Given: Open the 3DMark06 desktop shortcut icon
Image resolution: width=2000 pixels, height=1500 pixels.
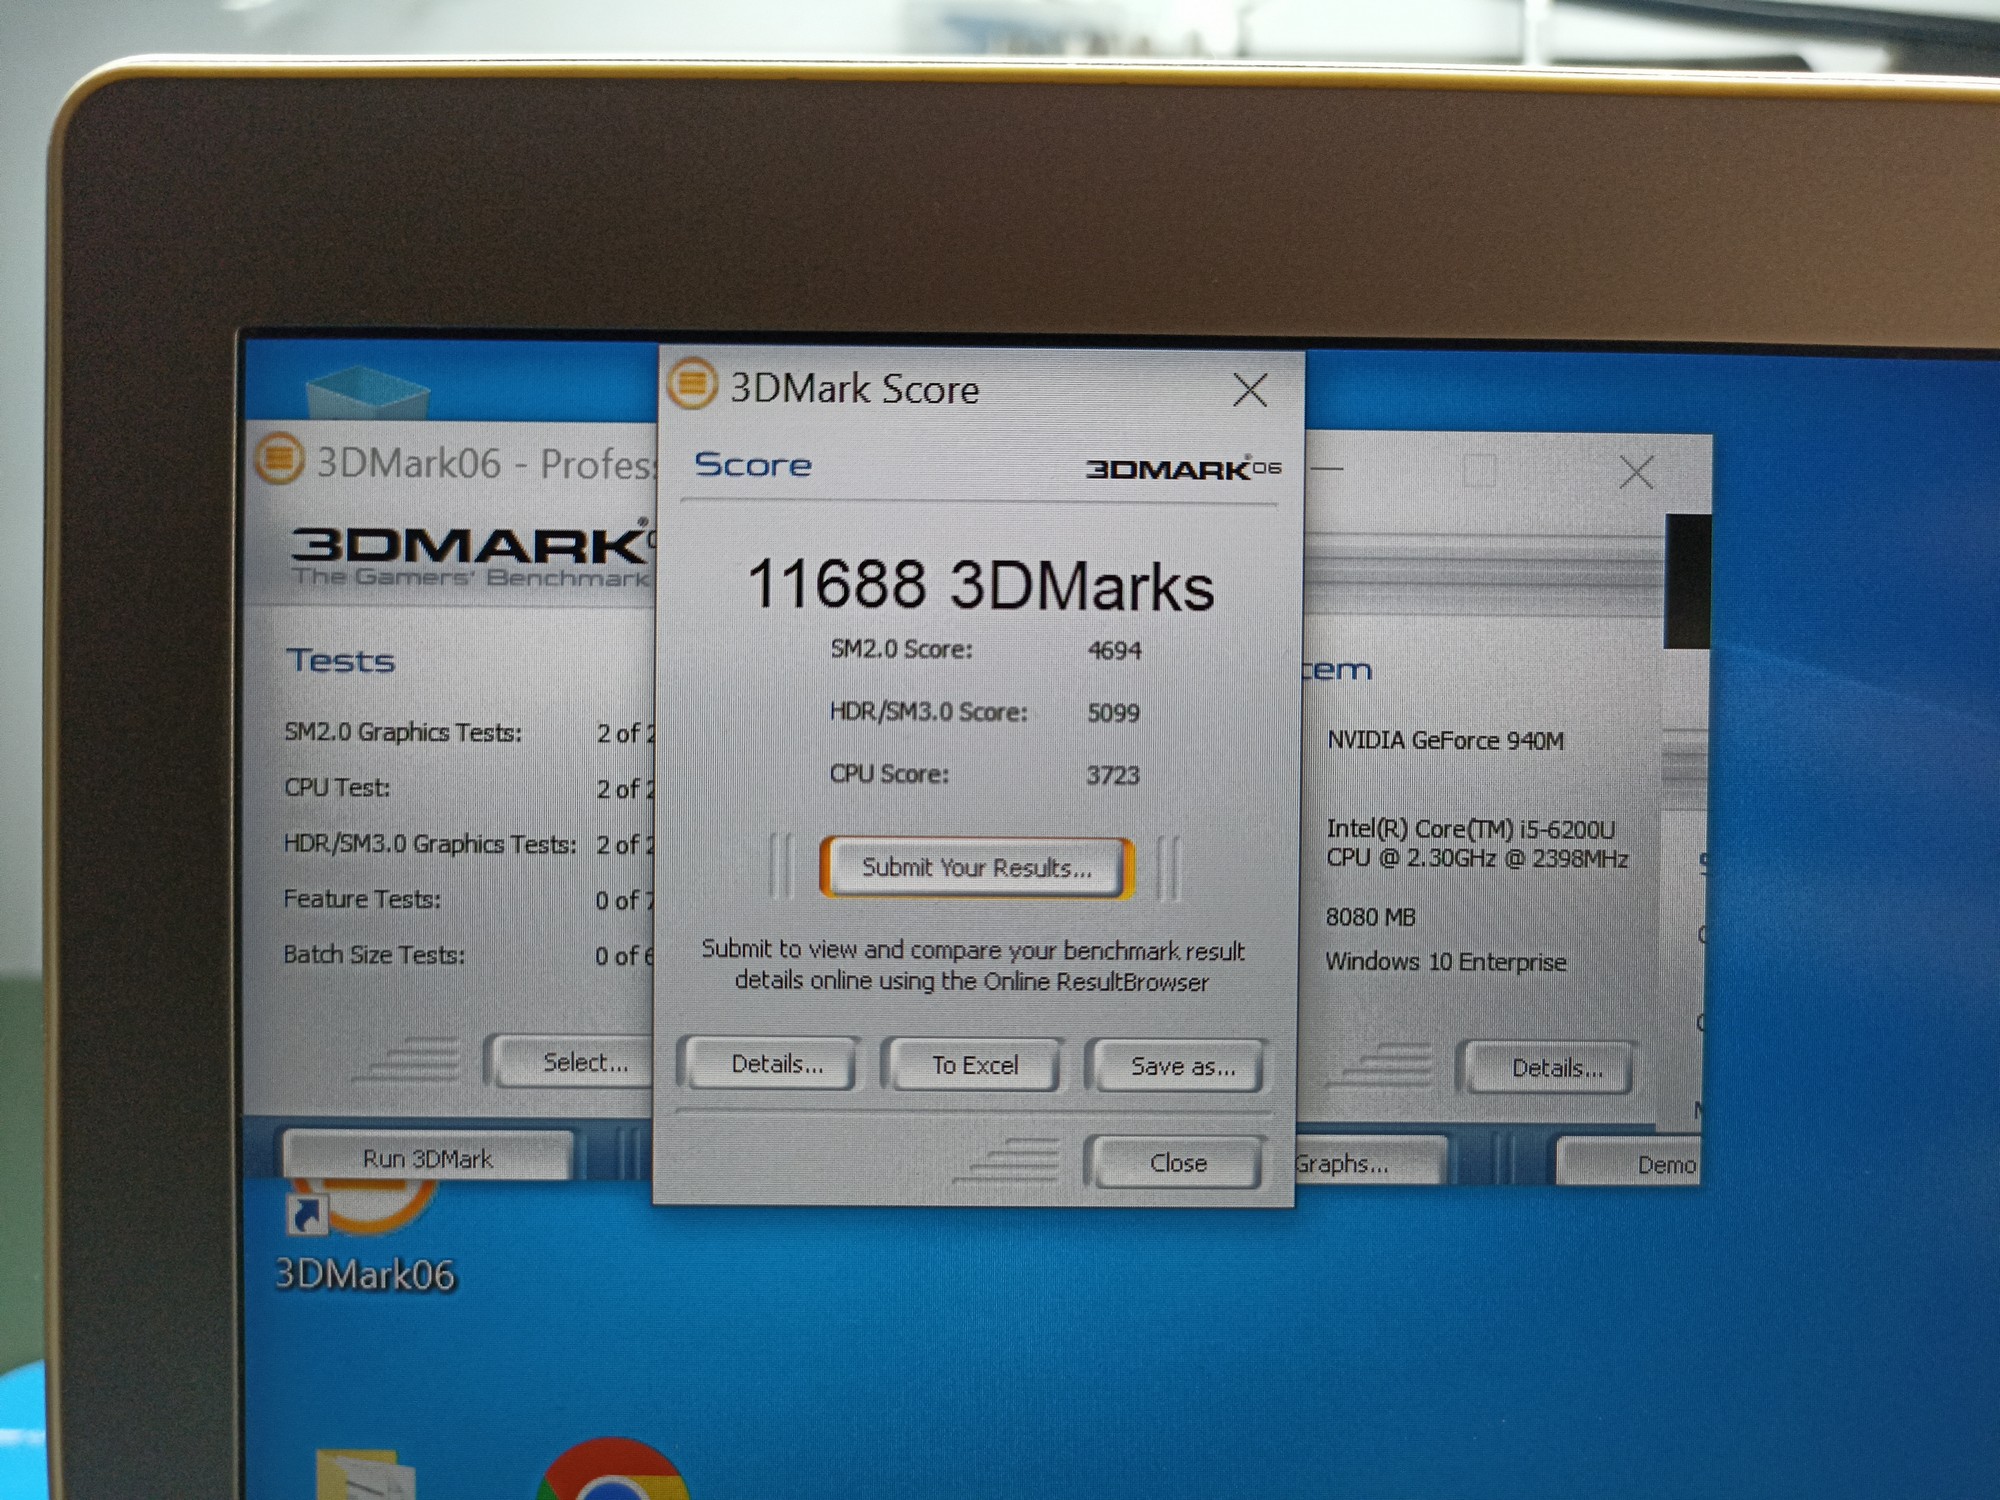Looking at the screenshot, I should coord(362,1210).
